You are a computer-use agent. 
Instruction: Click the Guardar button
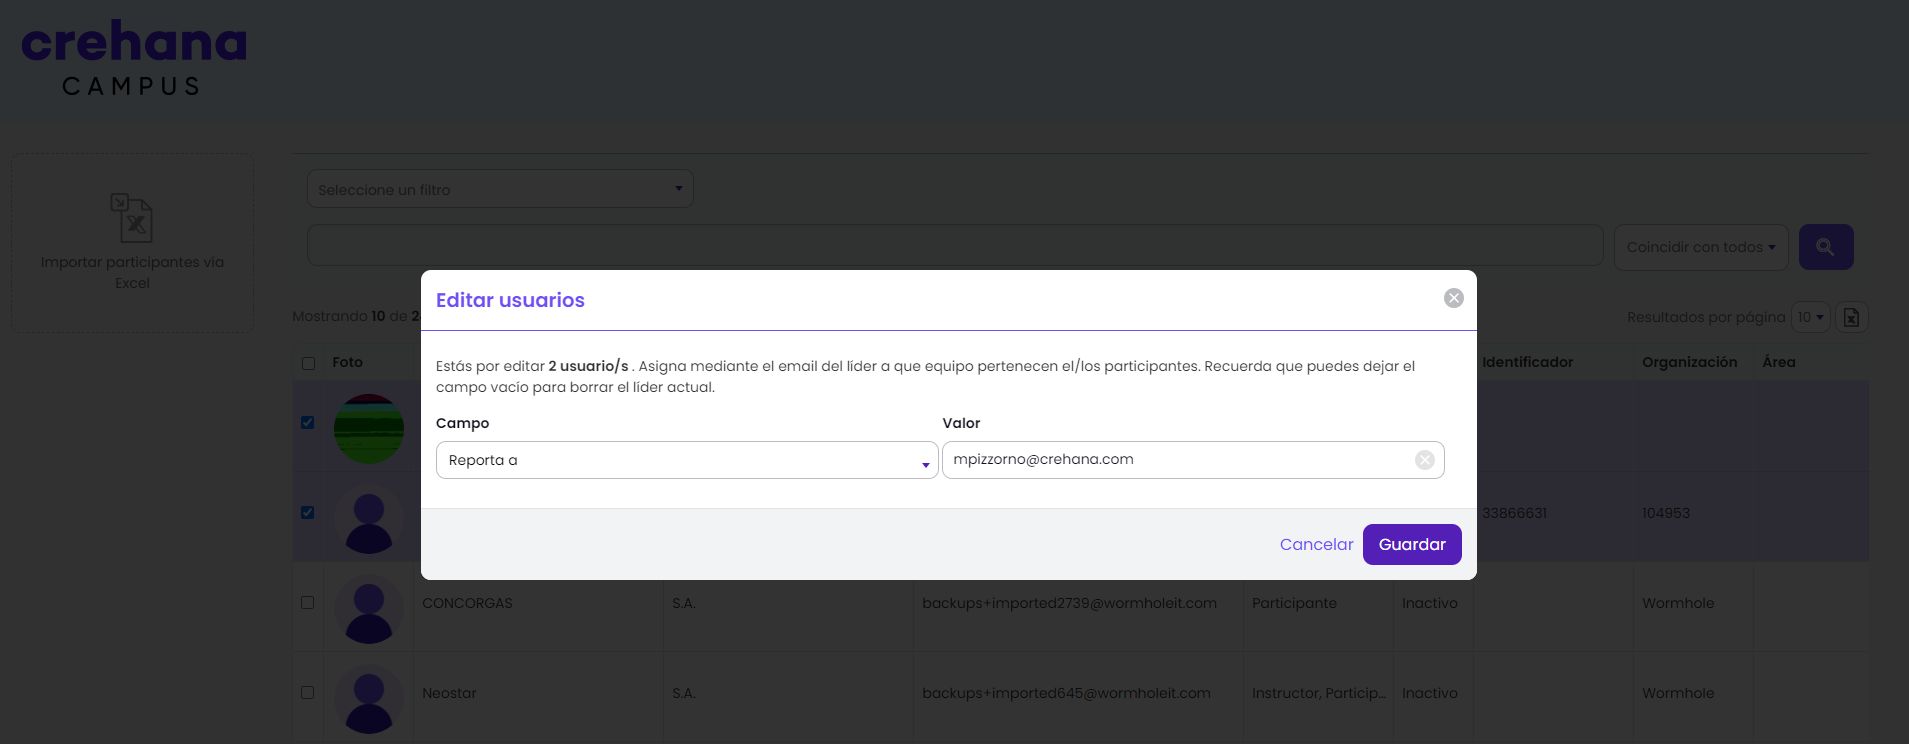pyautogui.click(x=1412, y=544)
